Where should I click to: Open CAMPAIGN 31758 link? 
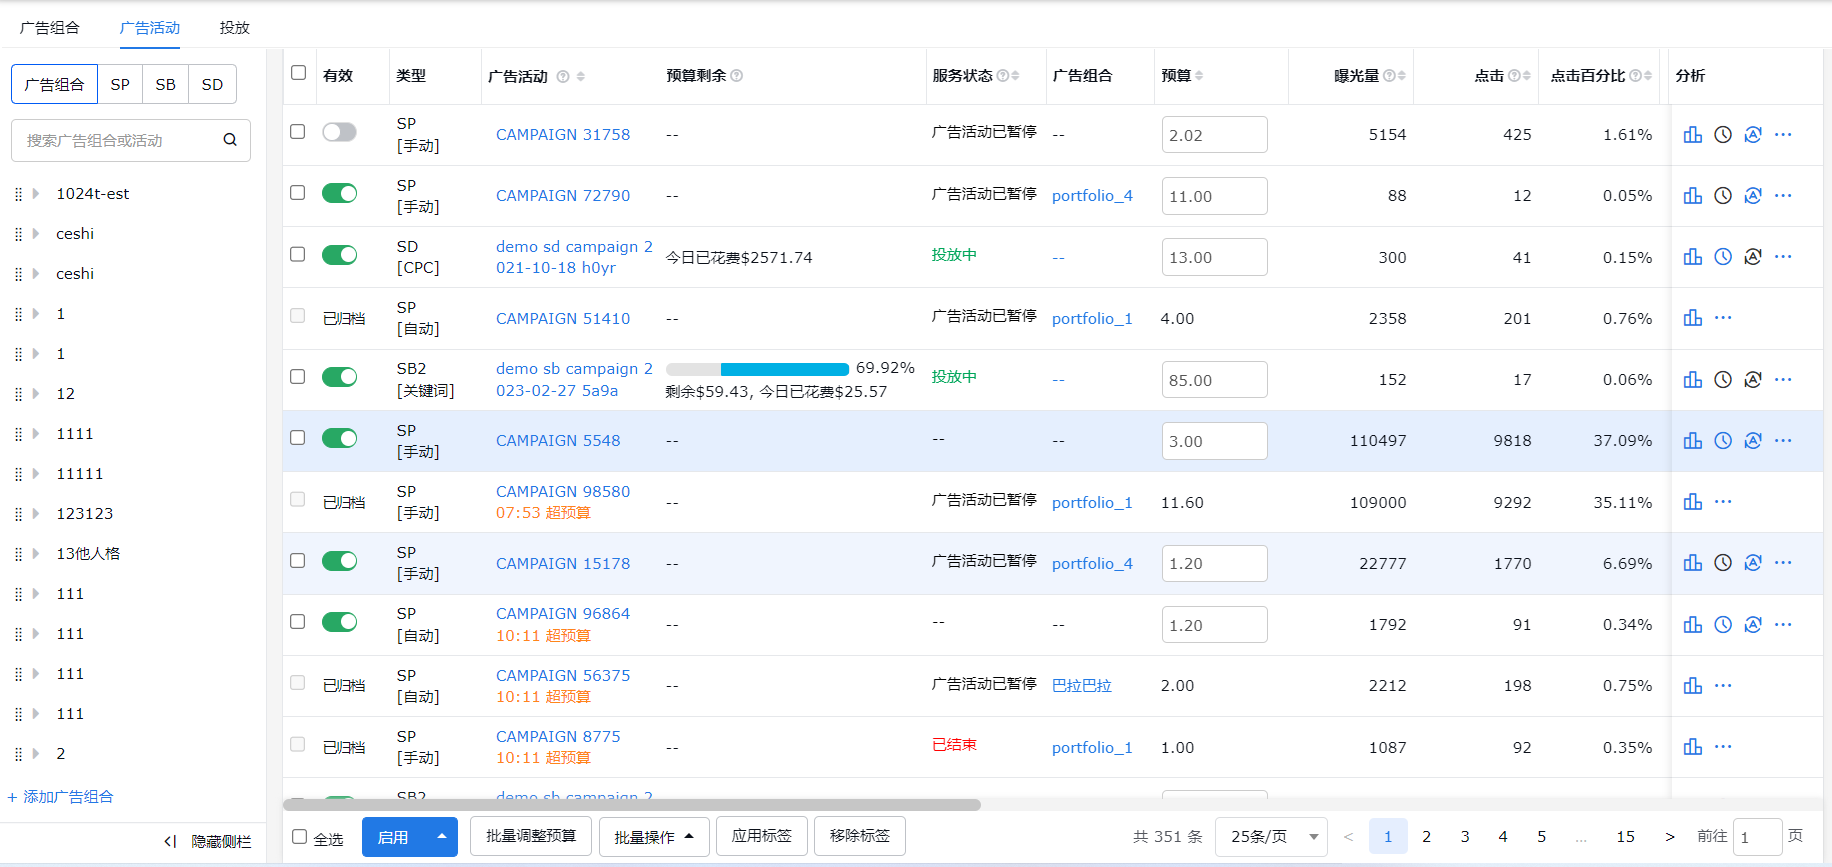pos(563,135)
